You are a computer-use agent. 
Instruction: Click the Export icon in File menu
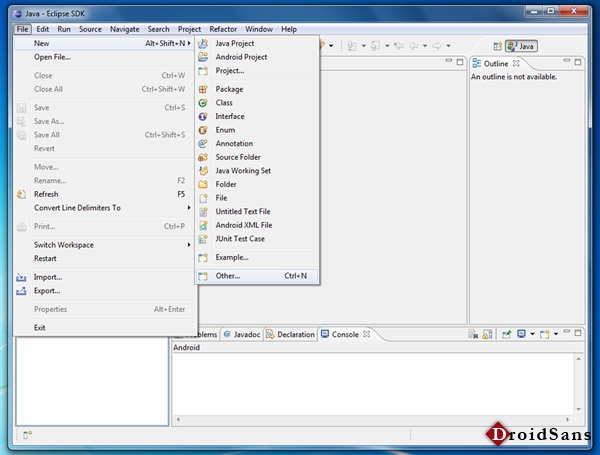pyautogui.click(x=21, y=291)
